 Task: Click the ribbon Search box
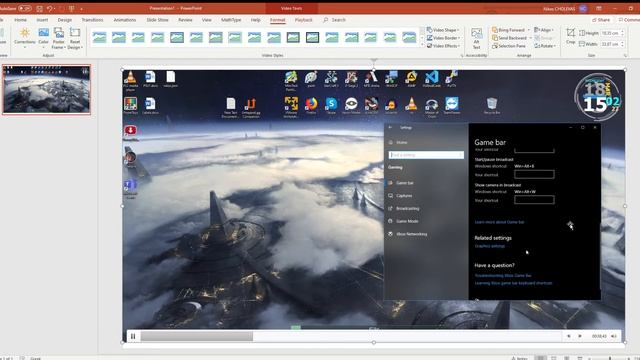pyautogui.click(x=335, y=20)
